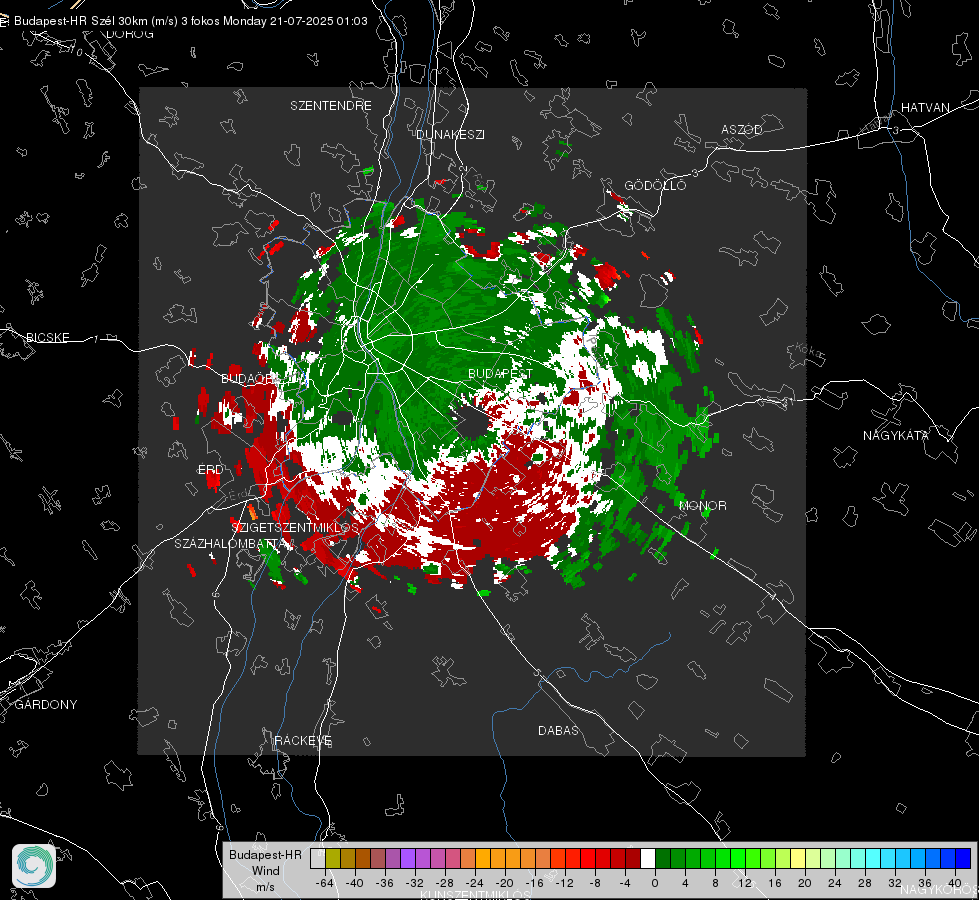Select the SZENTENDRE city label
The image size is (979, 900).
[331, 106]
